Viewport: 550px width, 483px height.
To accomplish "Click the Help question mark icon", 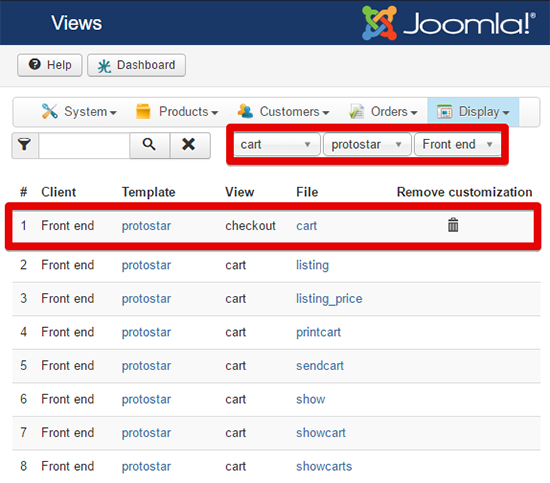I will pyautogui.click(x=34, y=65).
